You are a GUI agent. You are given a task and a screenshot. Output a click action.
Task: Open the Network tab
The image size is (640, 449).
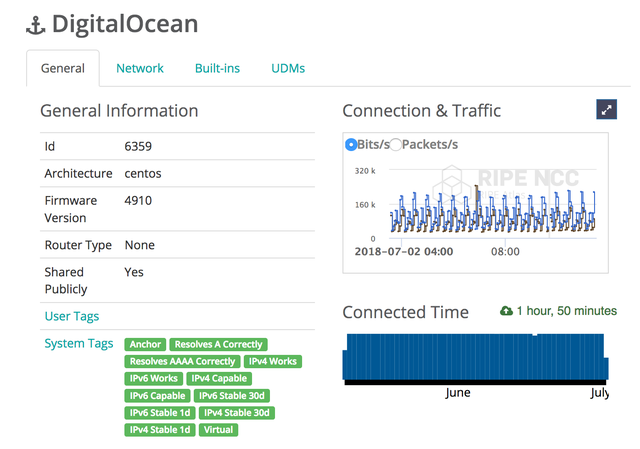point(140,68)
